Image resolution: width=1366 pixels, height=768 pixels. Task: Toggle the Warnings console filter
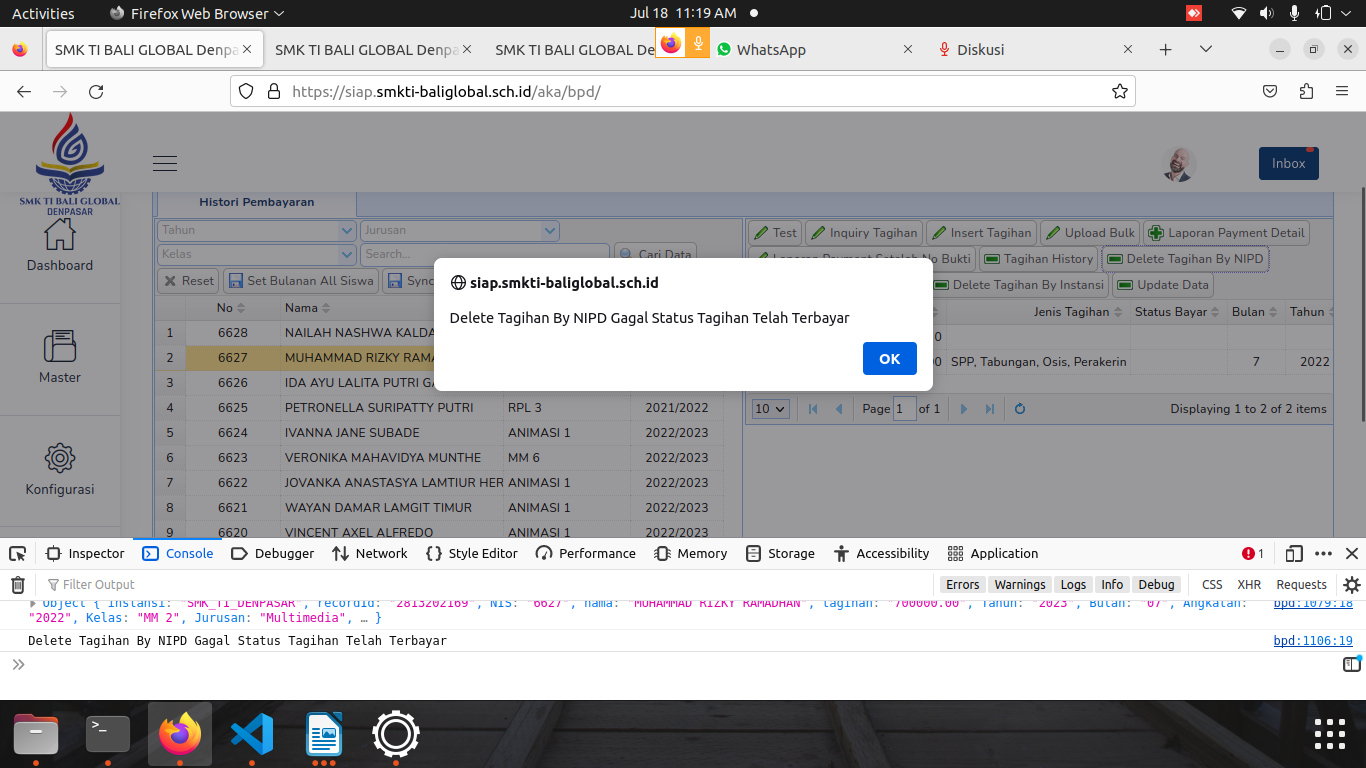pos(1019,585)
